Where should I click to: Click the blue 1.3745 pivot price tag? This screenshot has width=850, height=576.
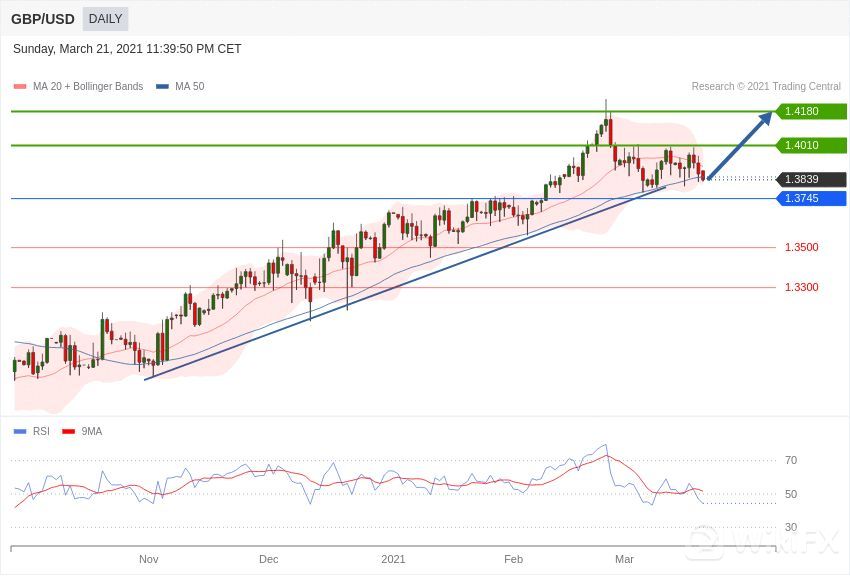(810, 198)
